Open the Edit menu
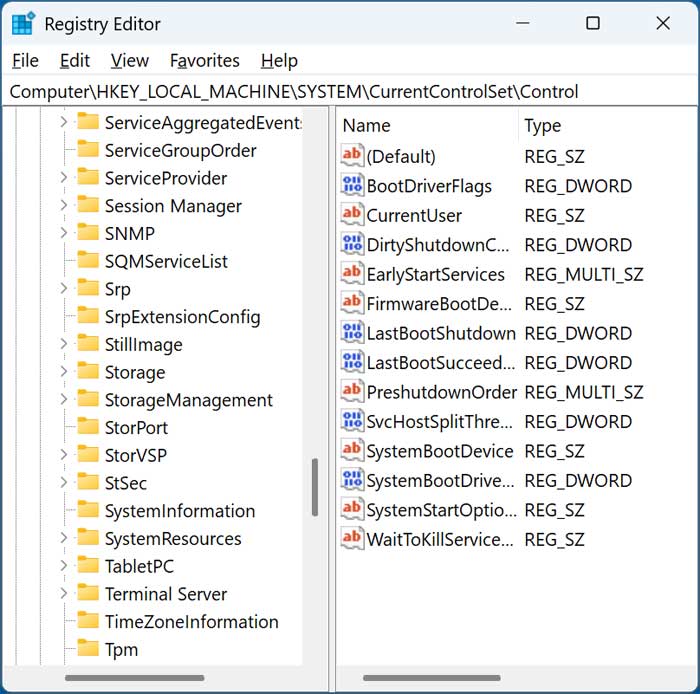Image resolution: width=700 pixels, height=694 pixels. coord(75,61)
